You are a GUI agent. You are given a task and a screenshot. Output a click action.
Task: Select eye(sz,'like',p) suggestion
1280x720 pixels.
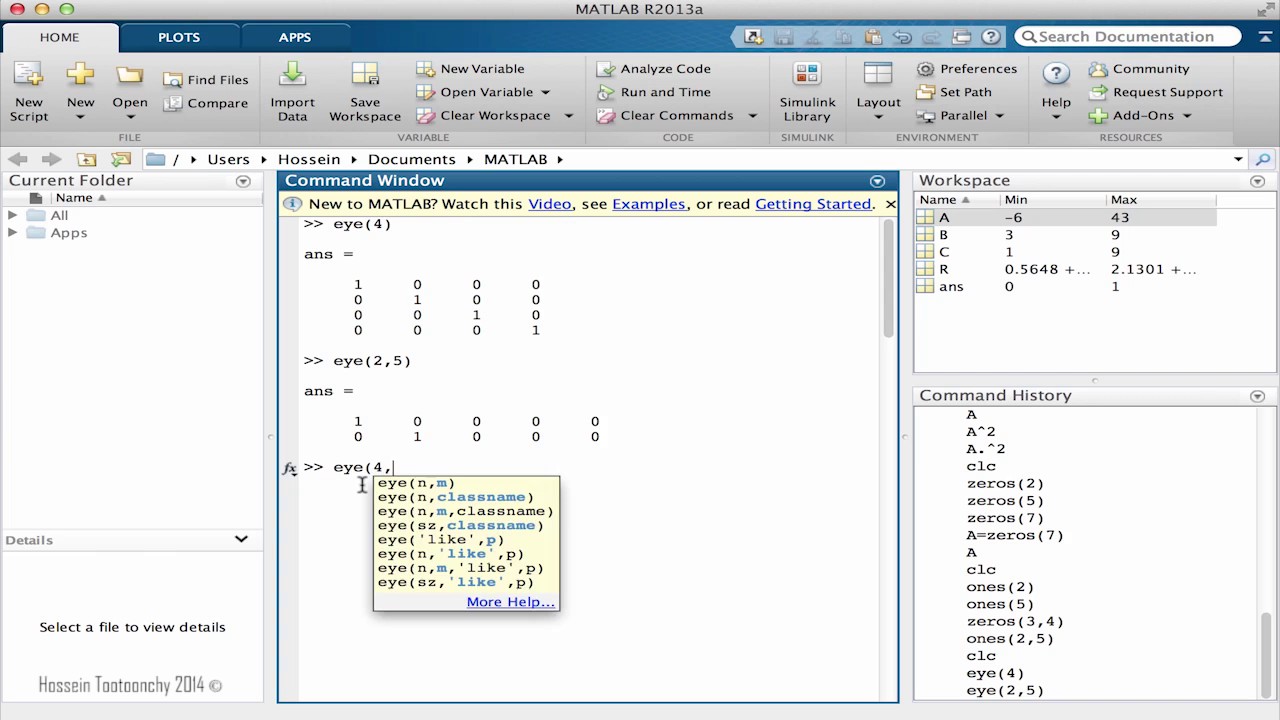455,582
